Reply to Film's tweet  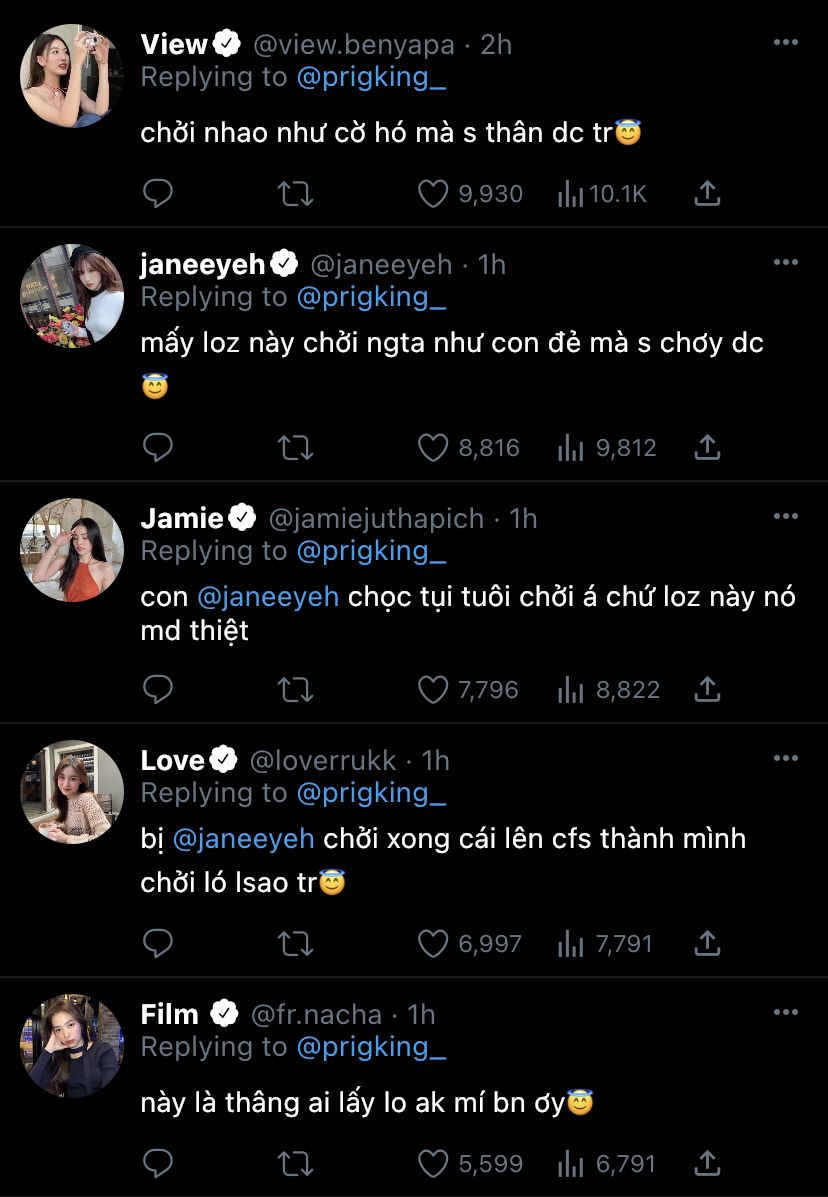pyautogui.click(x=158, y=1163)
